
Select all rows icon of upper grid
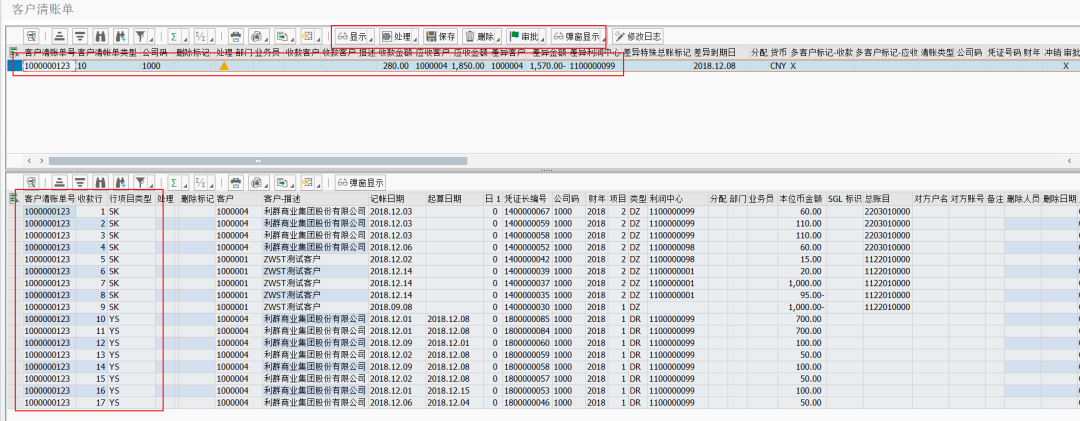click(x=13, y=52)
